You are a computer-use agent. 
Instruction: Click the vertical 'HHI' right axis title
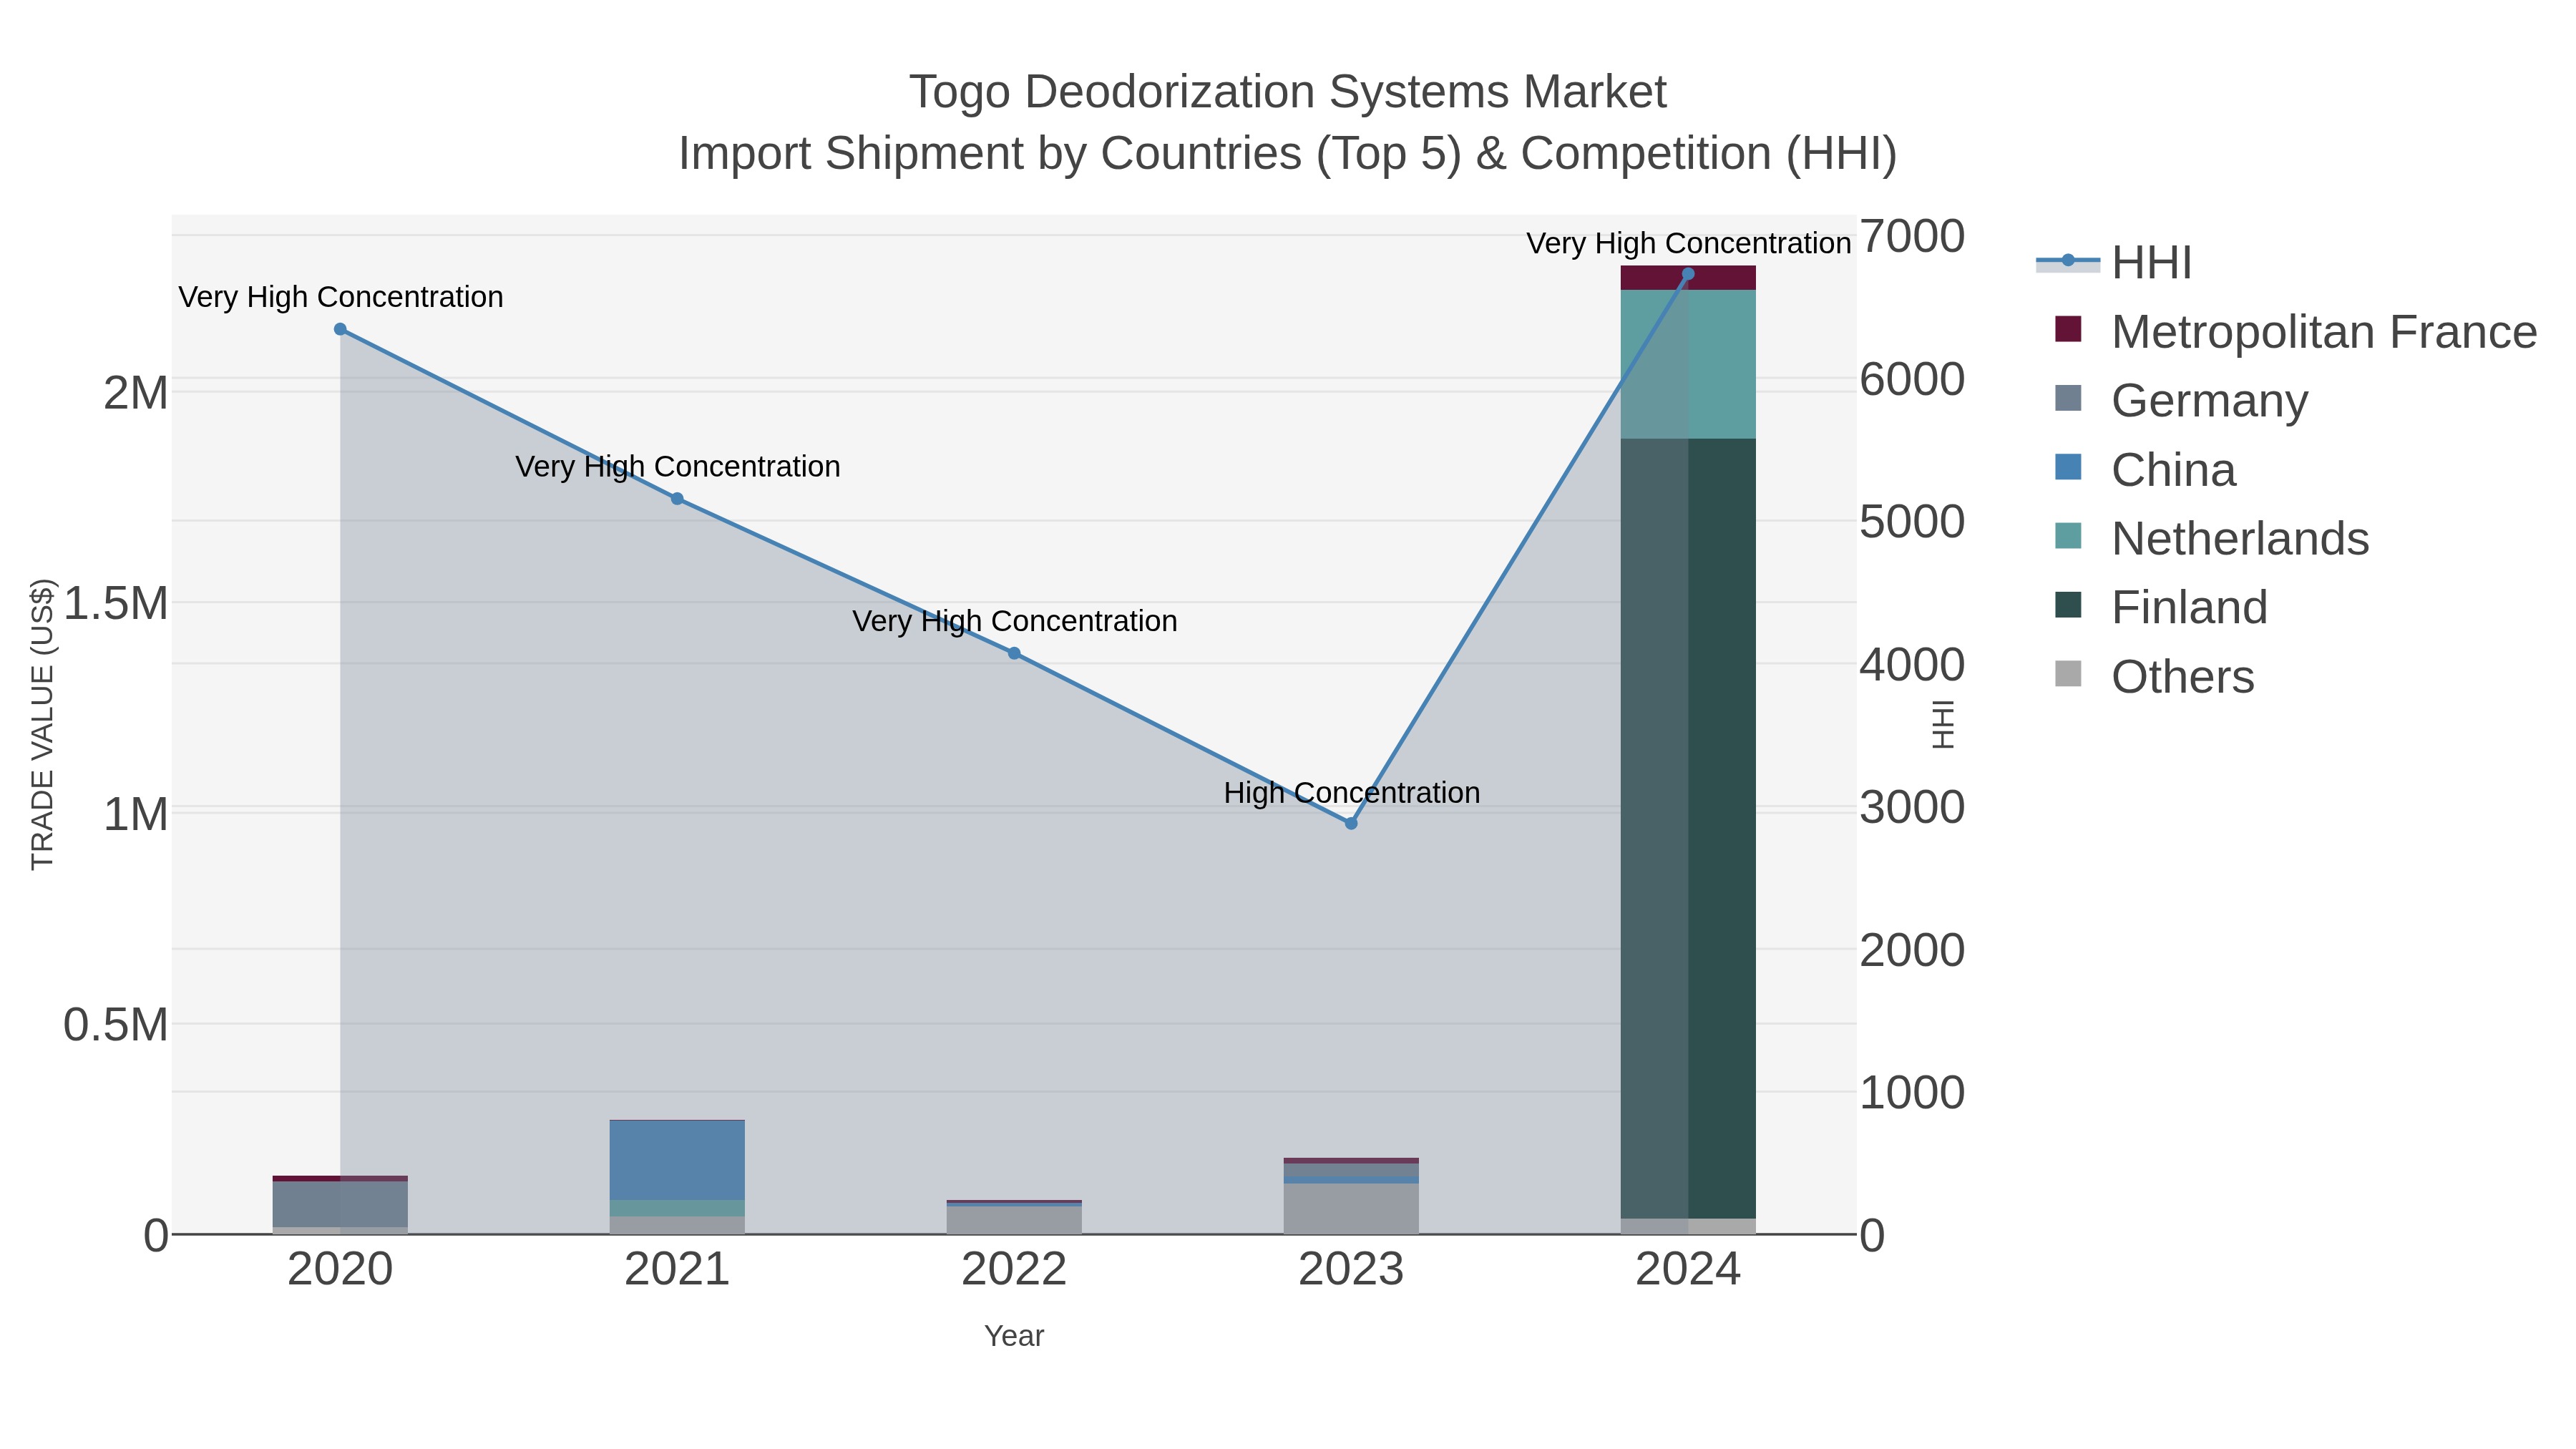[x=1942, y=724]
